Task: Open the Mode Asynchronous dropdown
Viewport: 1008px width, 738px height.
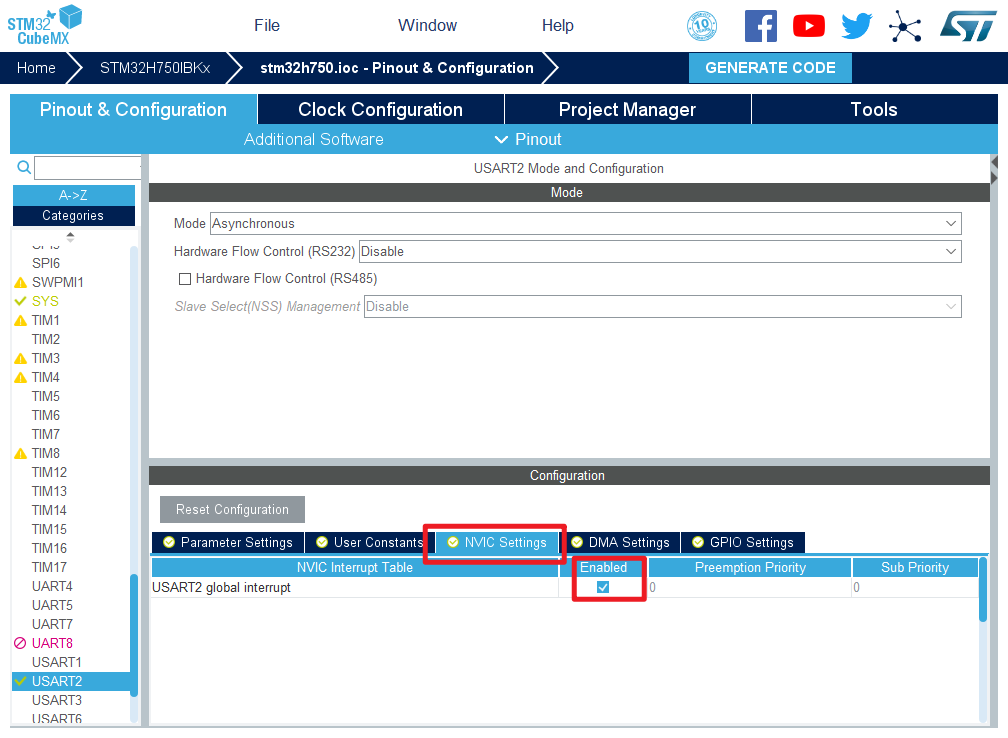Action: (x=585, y=224)
